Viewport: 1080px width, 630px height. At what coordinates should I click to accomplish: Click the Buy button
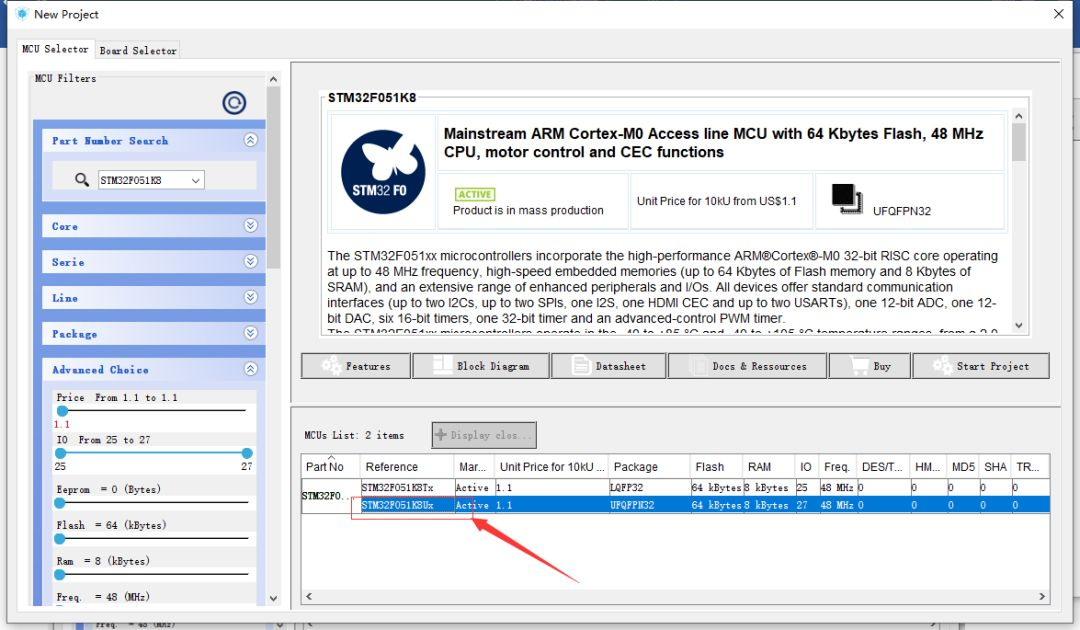pyautogui.click(x=870, y=366)
